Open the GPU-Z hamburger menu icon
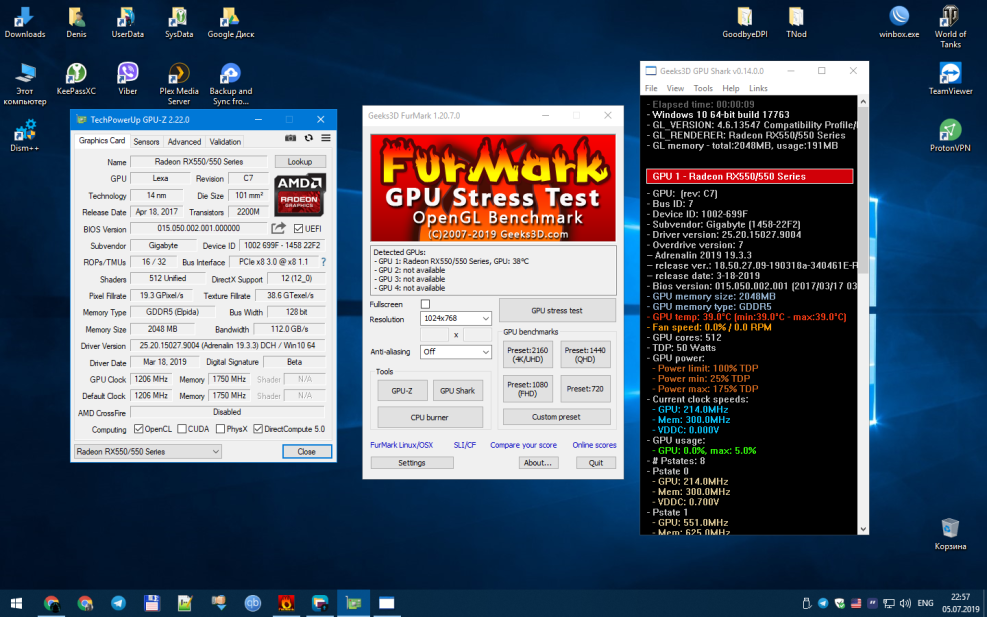The width and height of the screenshot is (987, 617). pos(325,138)
